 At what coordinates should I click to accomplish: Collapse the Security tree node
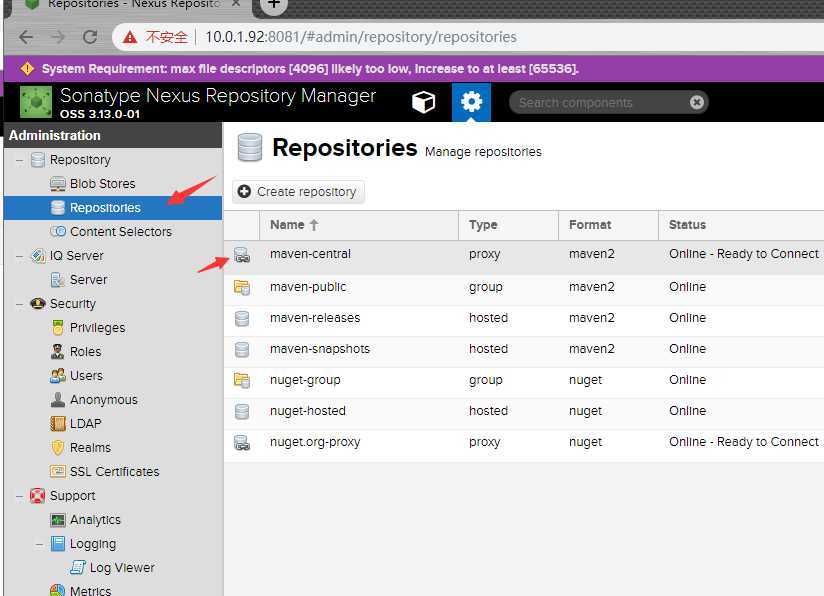tap(19, 304)
